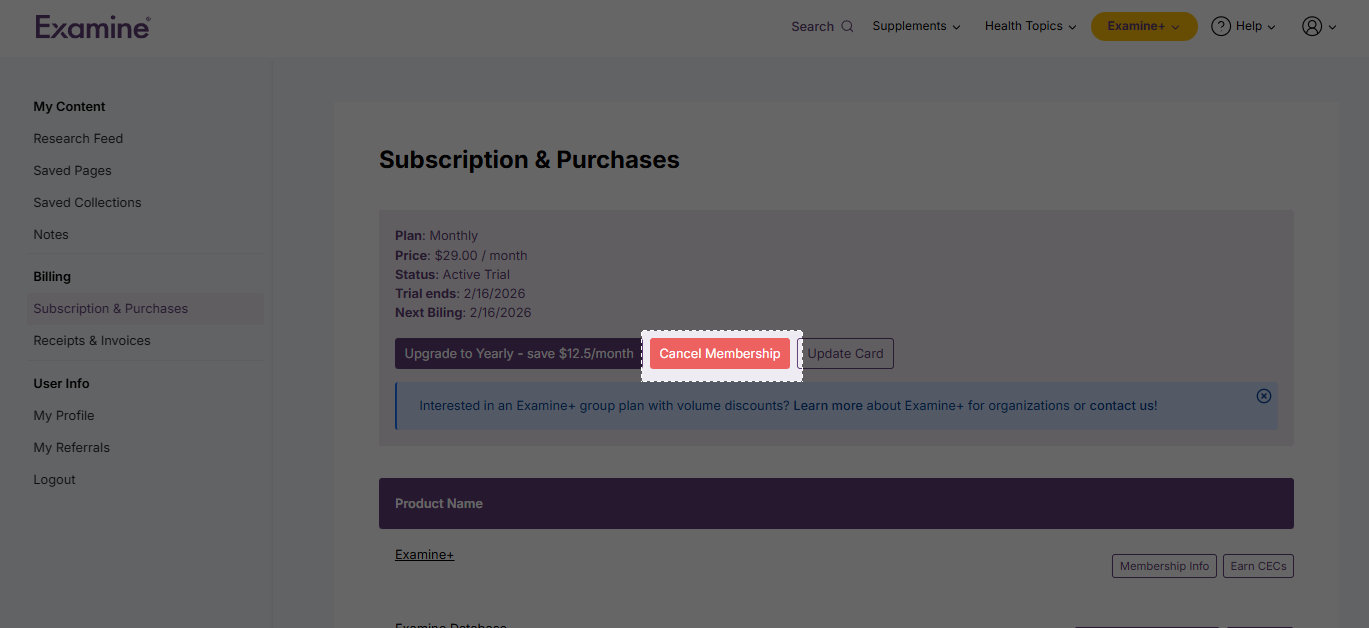Follow the Learn more link
This screenshot has height=628, width=1369.
click(828, 406)
